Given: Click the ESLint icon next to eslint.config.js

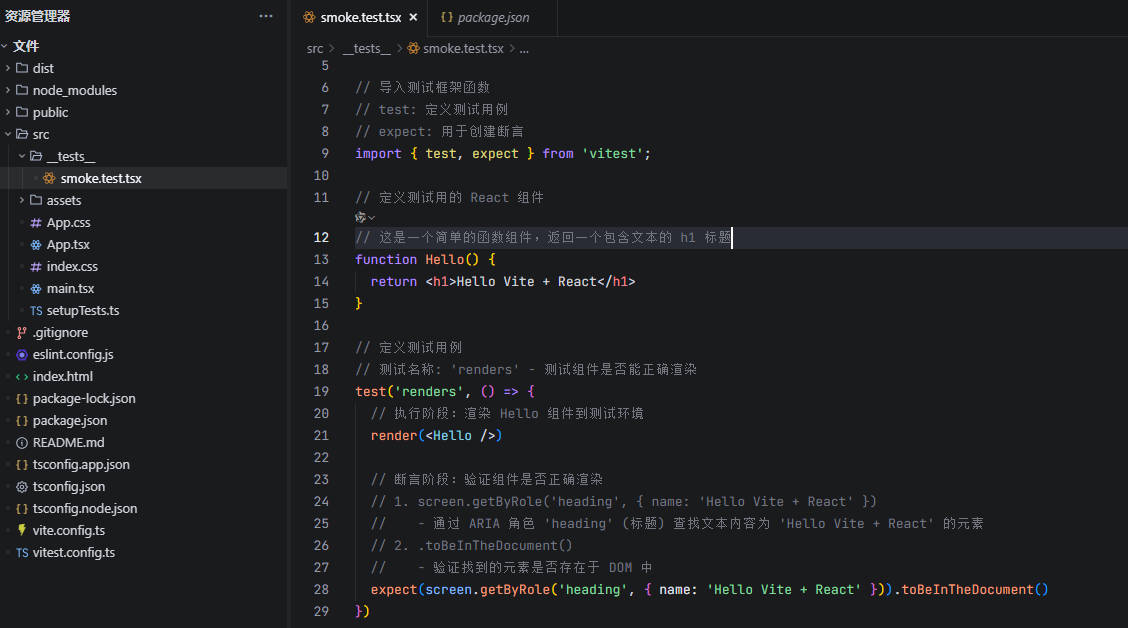Looking at the screenshot, I should click(22, 354).
